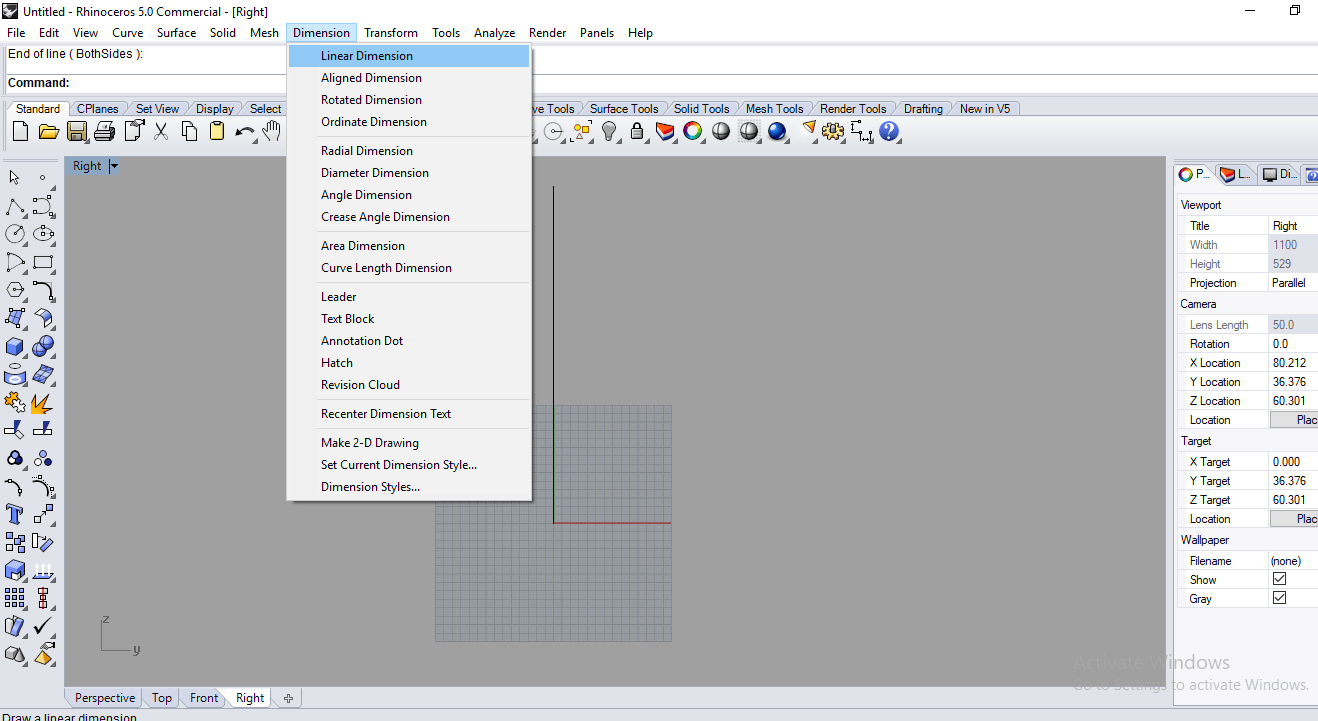Click the Projection value Parallel

[x=1293, y=283]
